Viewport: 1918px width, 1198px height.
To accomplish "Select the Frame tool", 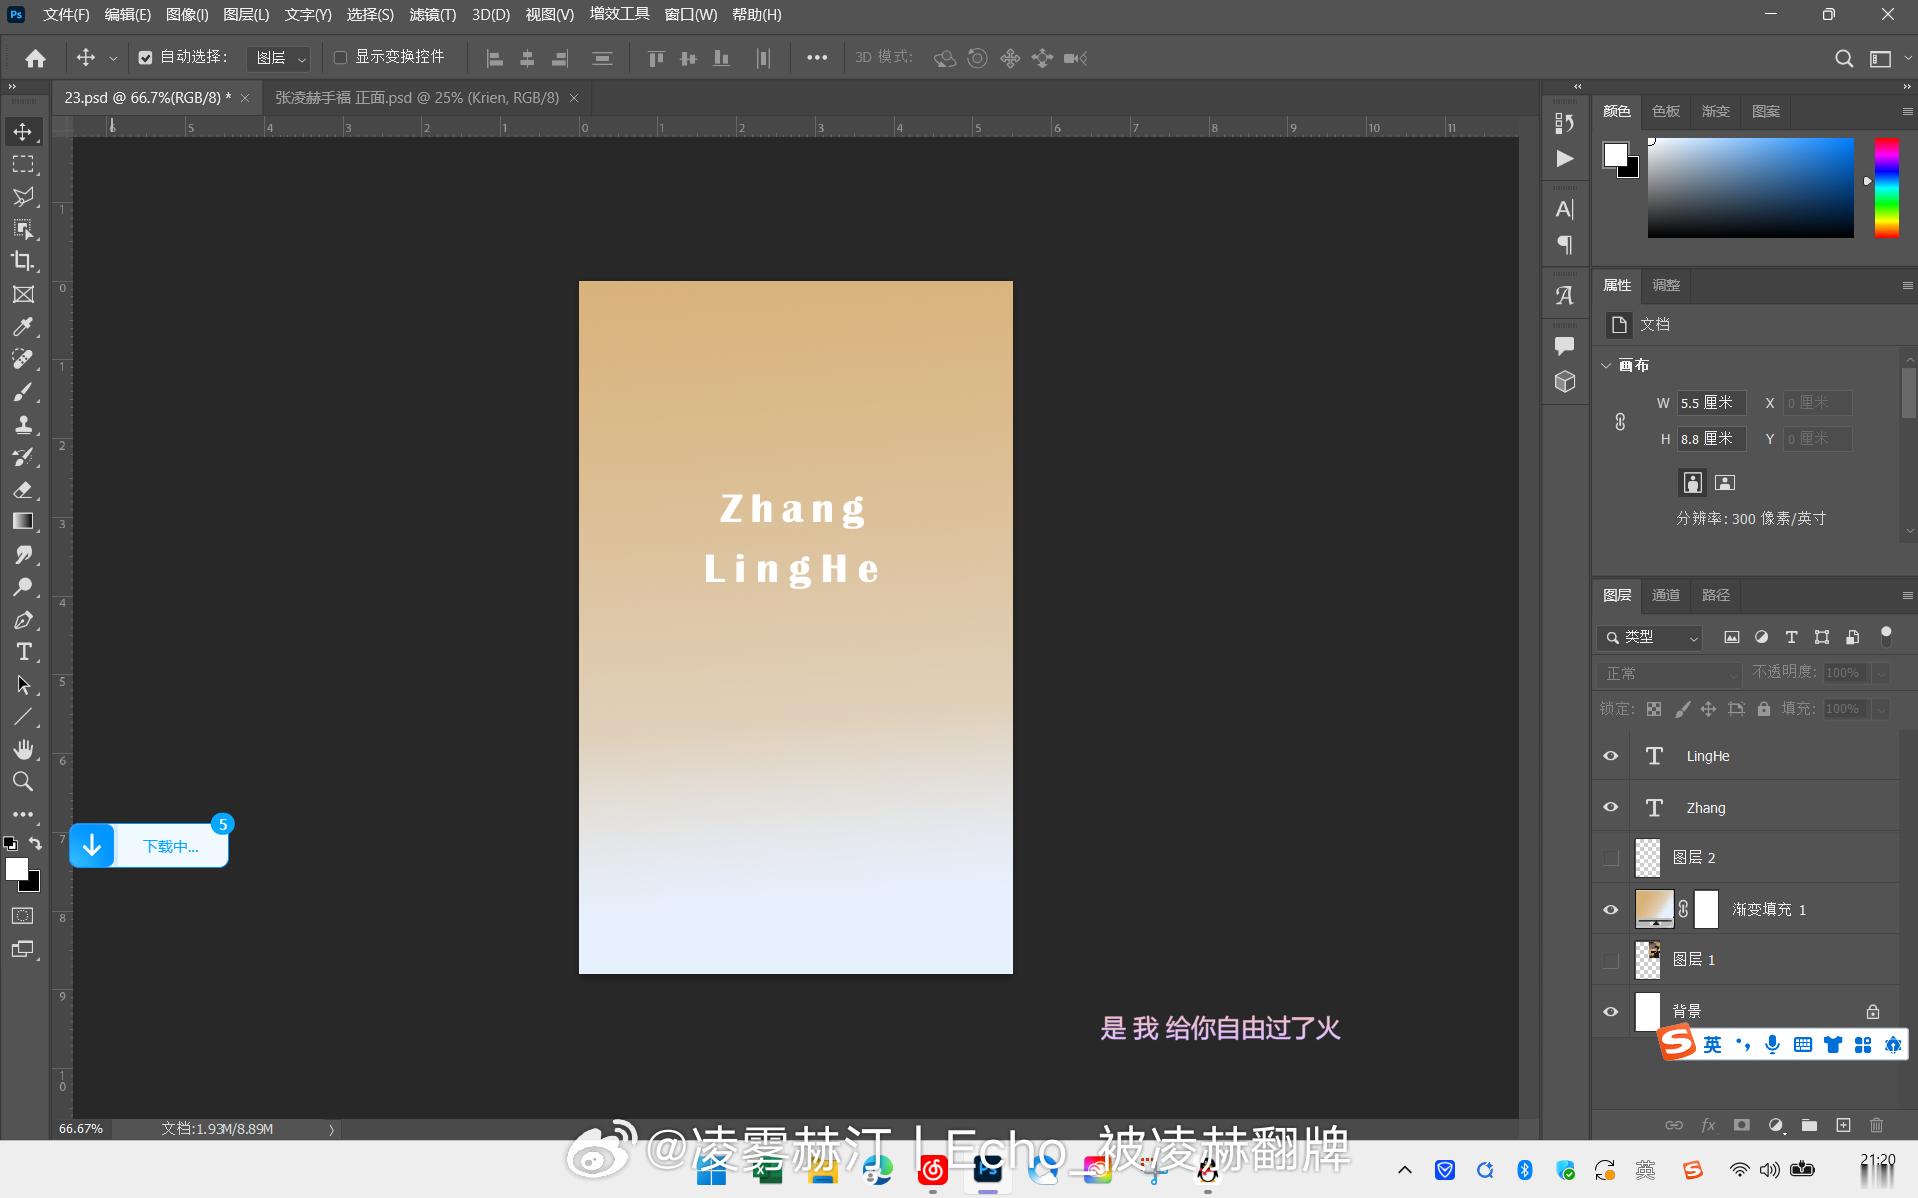I will (23, 294).
